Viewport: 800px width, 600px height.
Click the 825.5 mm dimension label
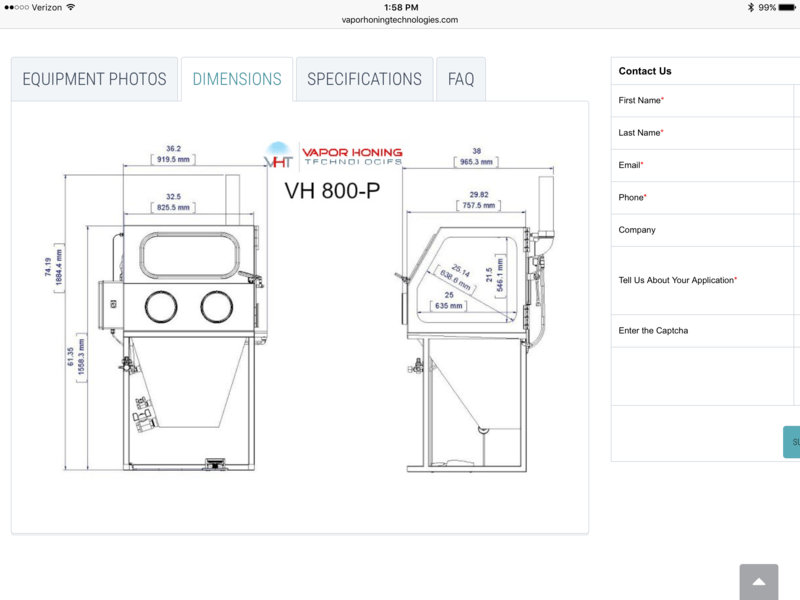173,208
